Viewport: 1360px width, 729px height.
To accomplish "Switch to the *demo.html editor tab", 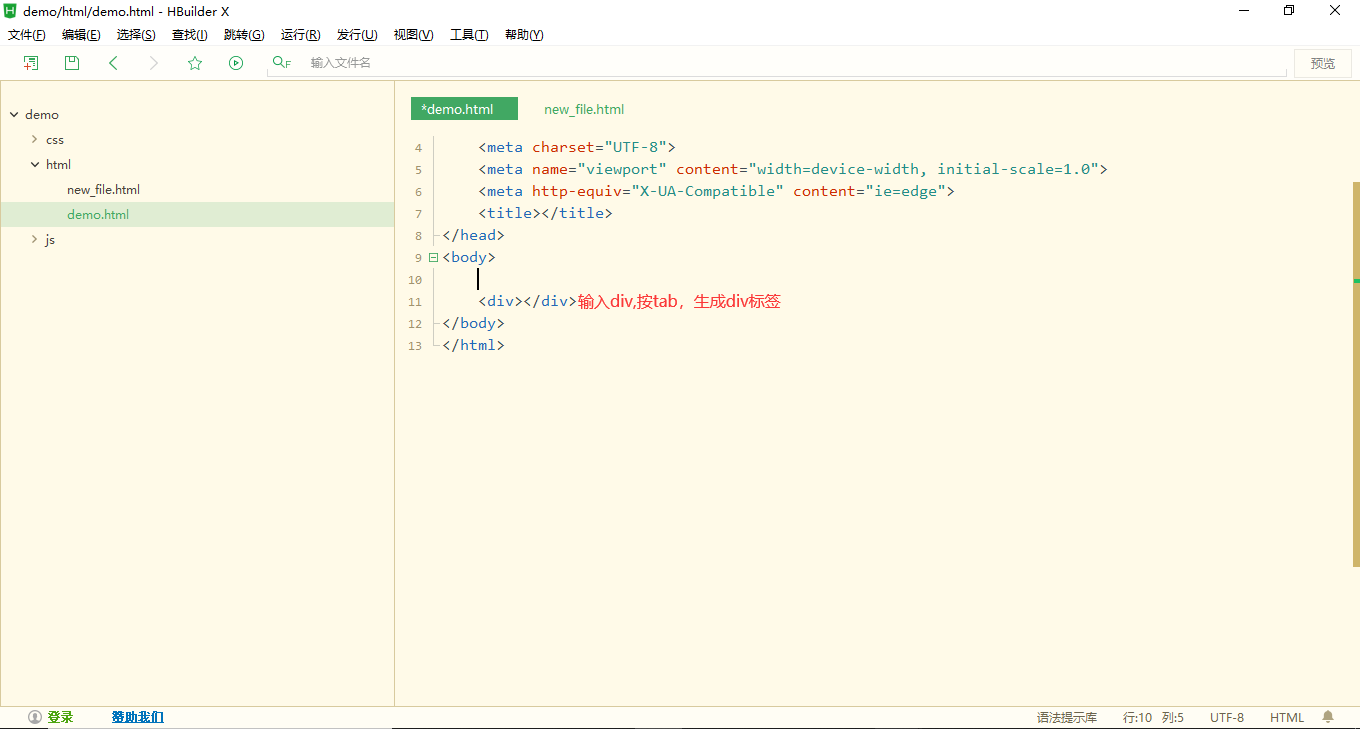I will tap(464, 109).
